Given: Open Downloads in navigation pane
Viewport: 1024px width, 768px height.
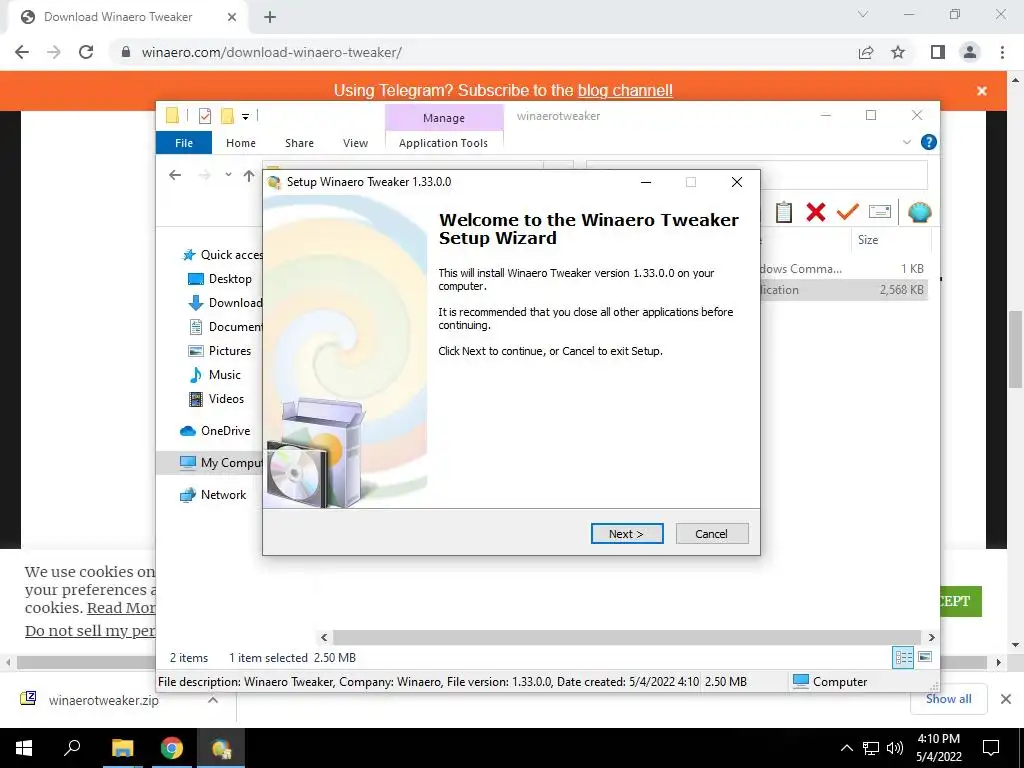Looking at the screenshot, I should [x=225, y=303].
